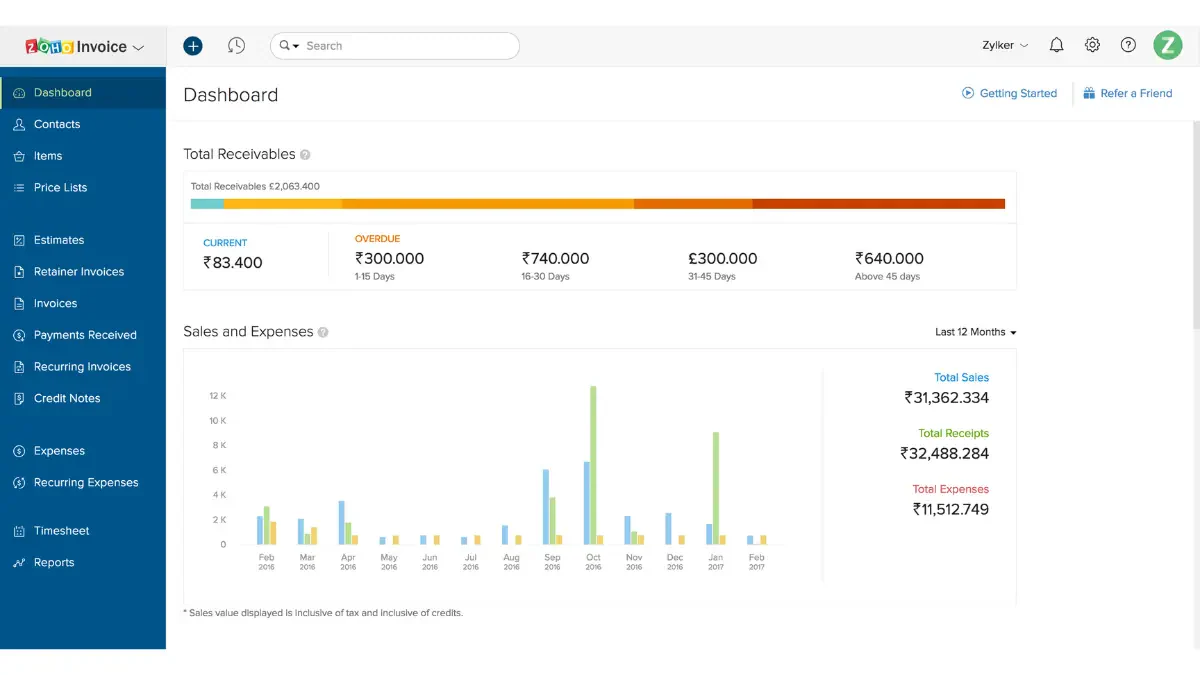
Task: Go to Reports
Action: pyautogui.click(x=83, y=563)
